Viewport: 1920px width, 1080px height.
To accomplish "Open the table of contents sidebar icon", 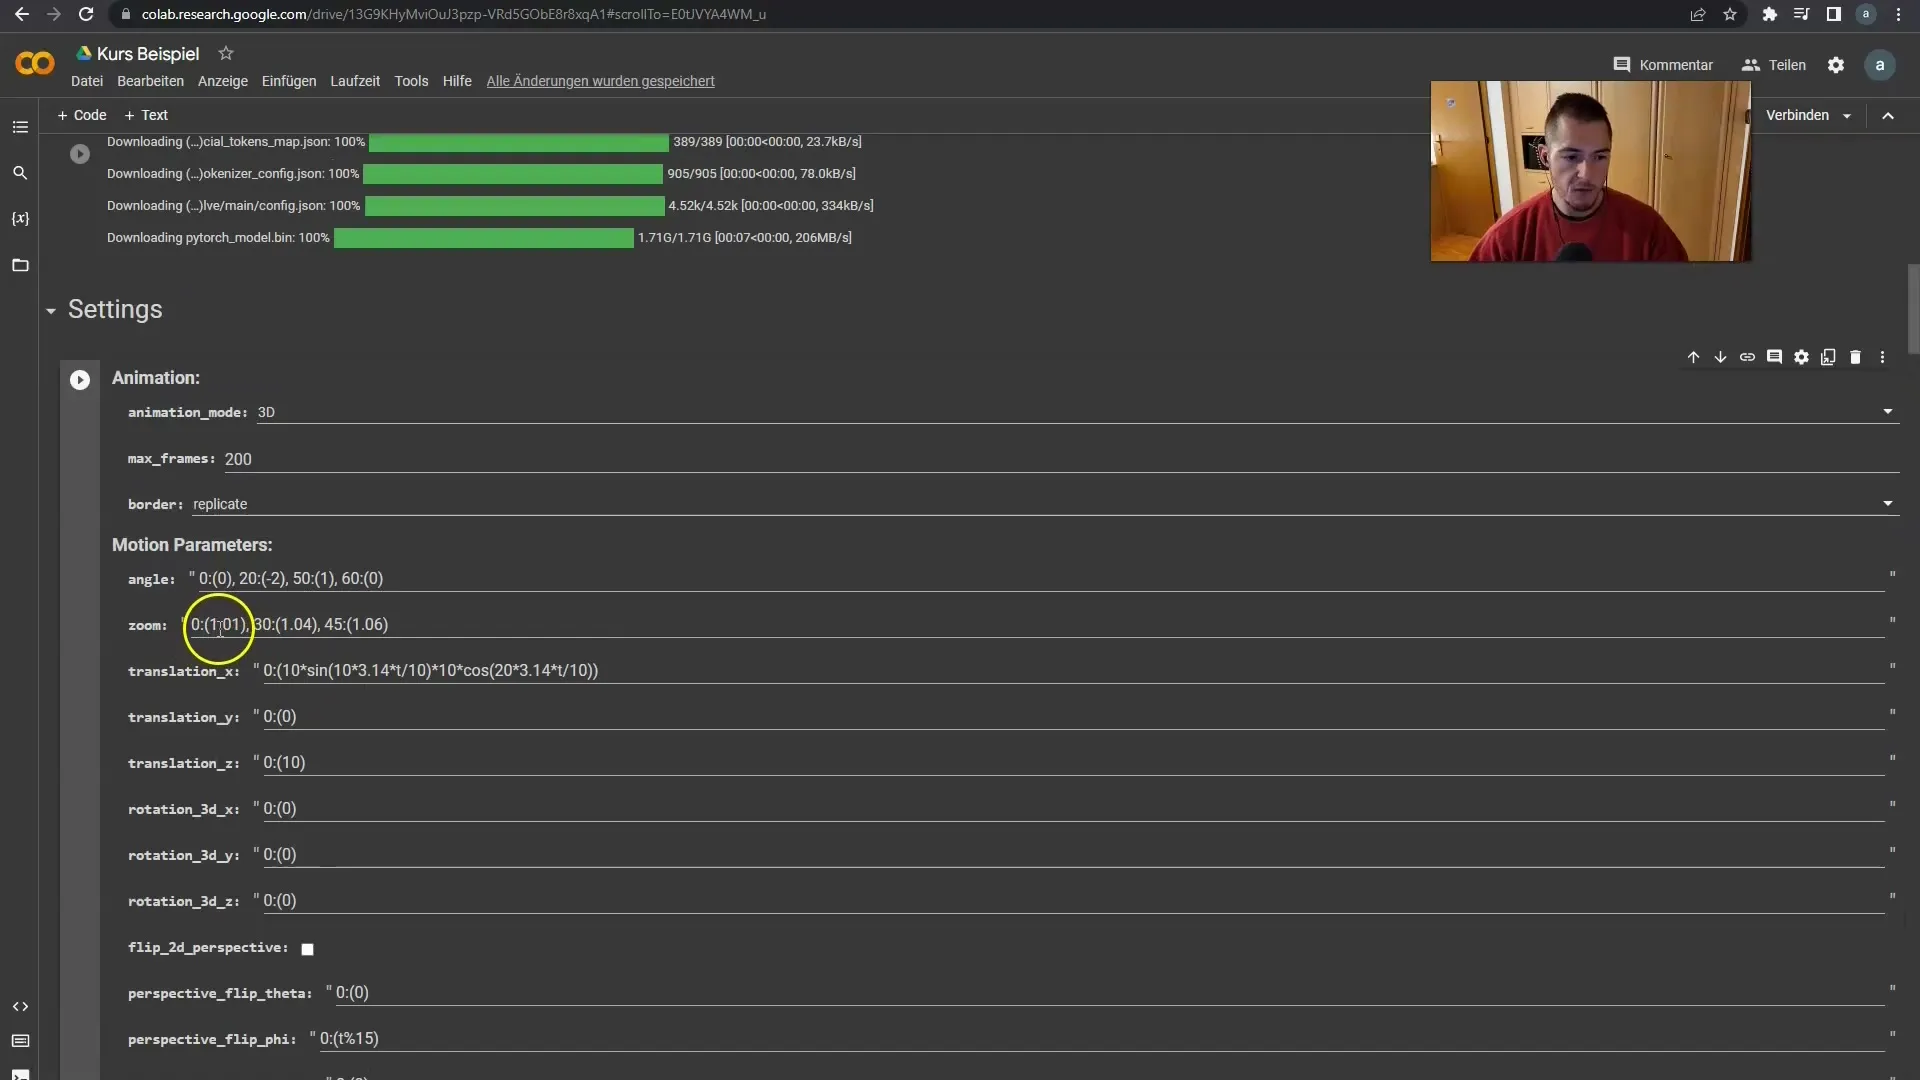I will [20, 127].
